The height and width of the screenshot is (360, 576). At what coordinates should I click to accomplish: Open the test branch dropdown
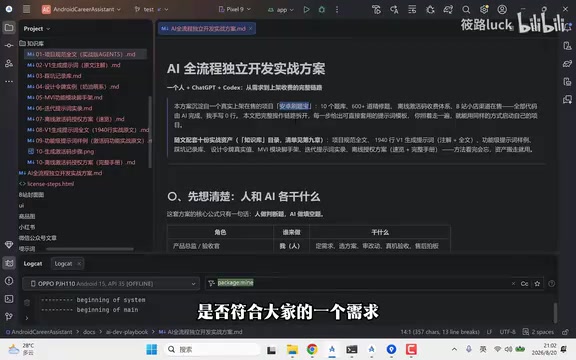(151, 9)
